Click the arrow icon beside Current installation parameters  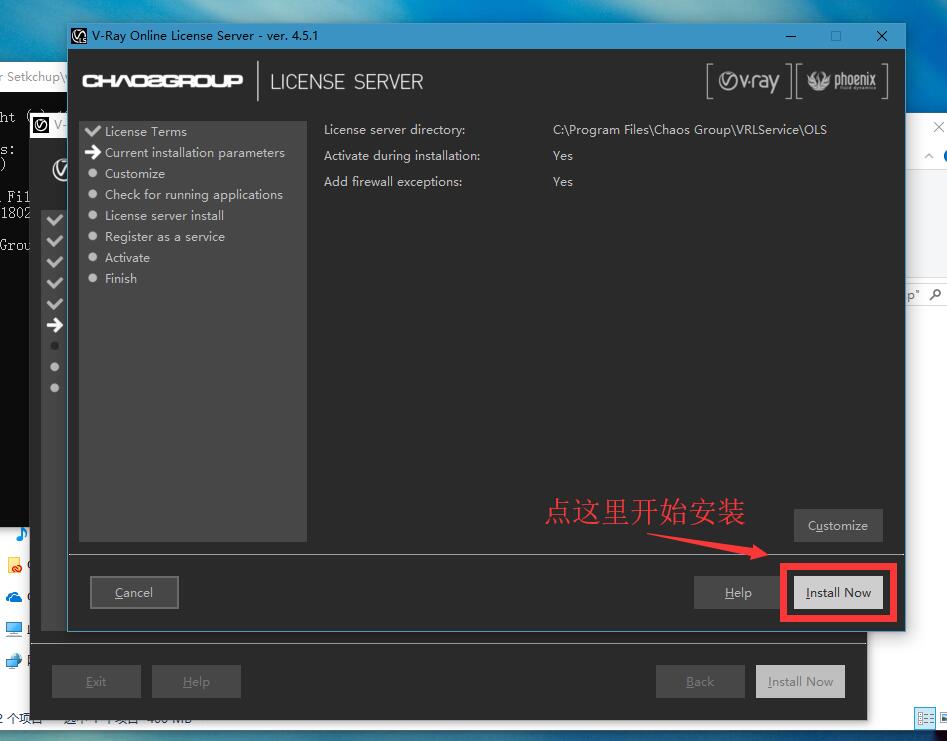tap(92, 152)
